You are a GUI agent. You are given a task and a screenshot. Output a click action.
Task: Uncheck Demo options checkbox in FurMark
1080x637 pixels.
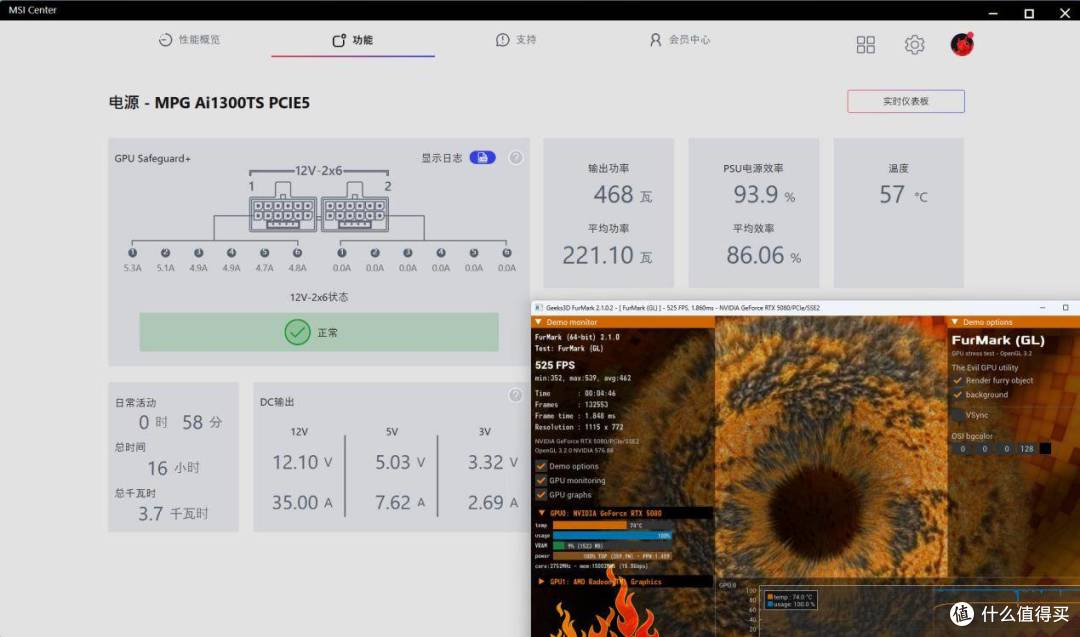pos(541,466)
